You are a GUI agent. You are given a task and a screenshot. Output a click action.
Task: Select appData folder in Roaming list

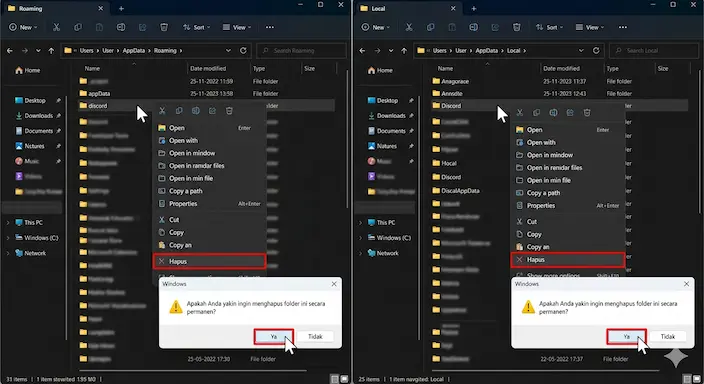[99, 94]
